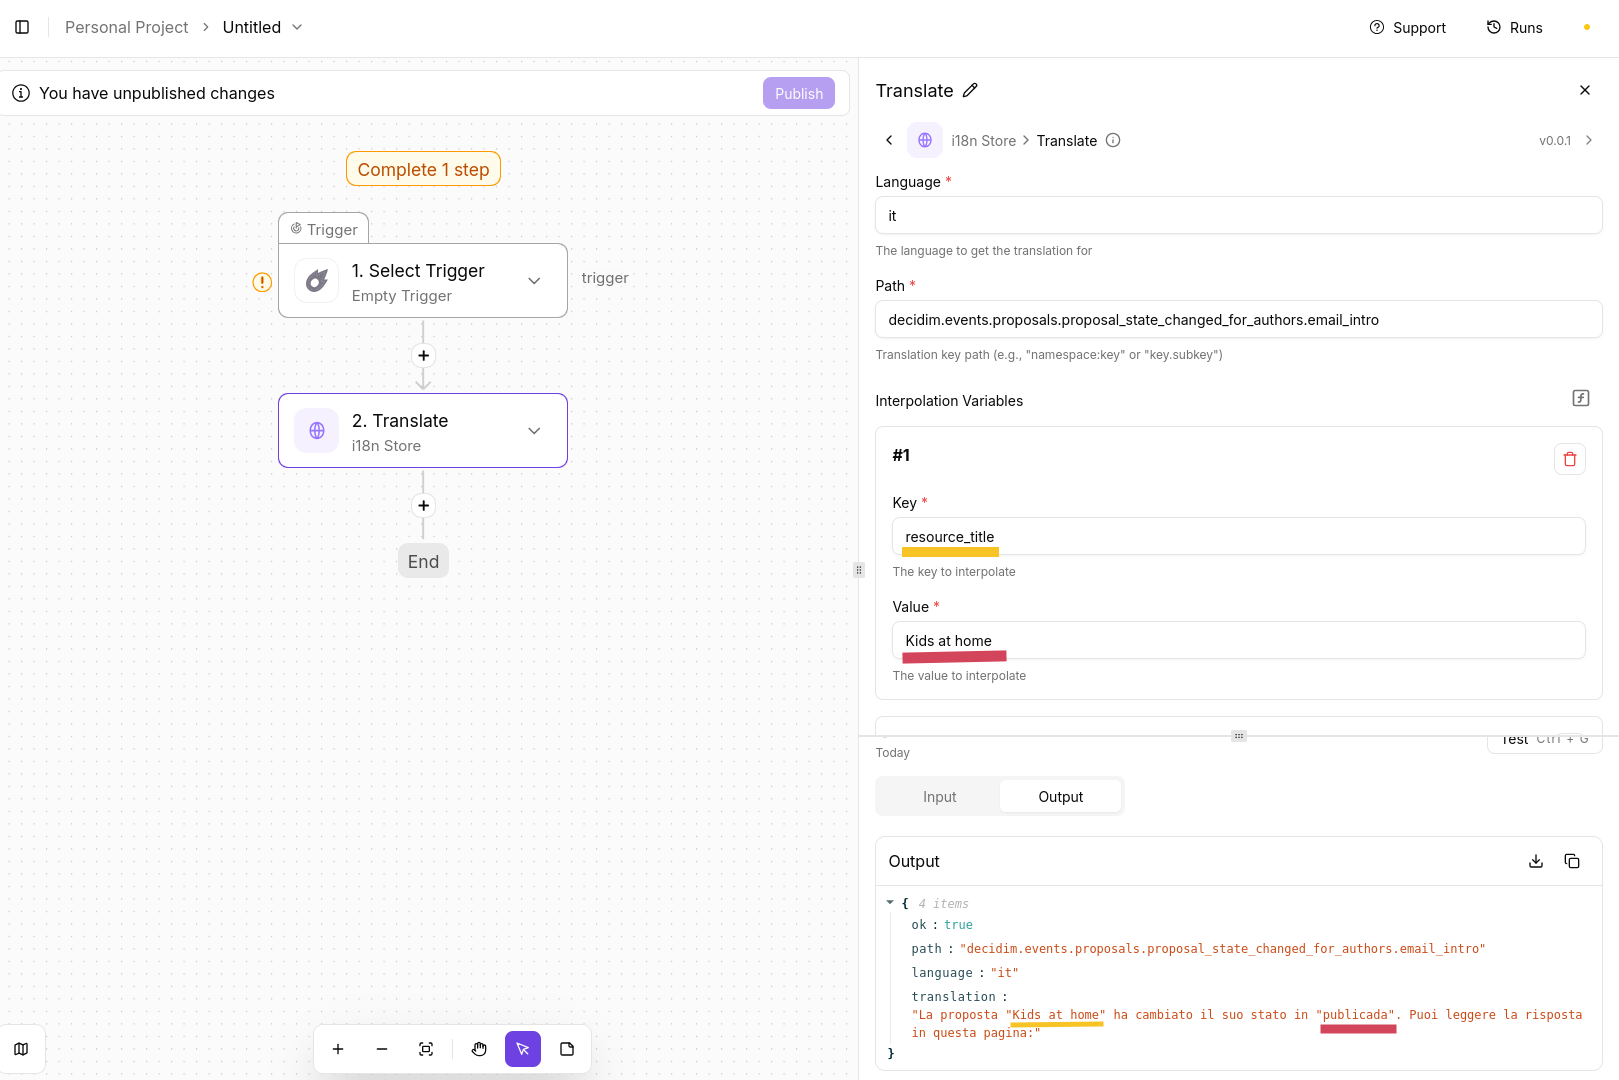
Task: Click the Complete 1 step badge
Action: (423, 169)
